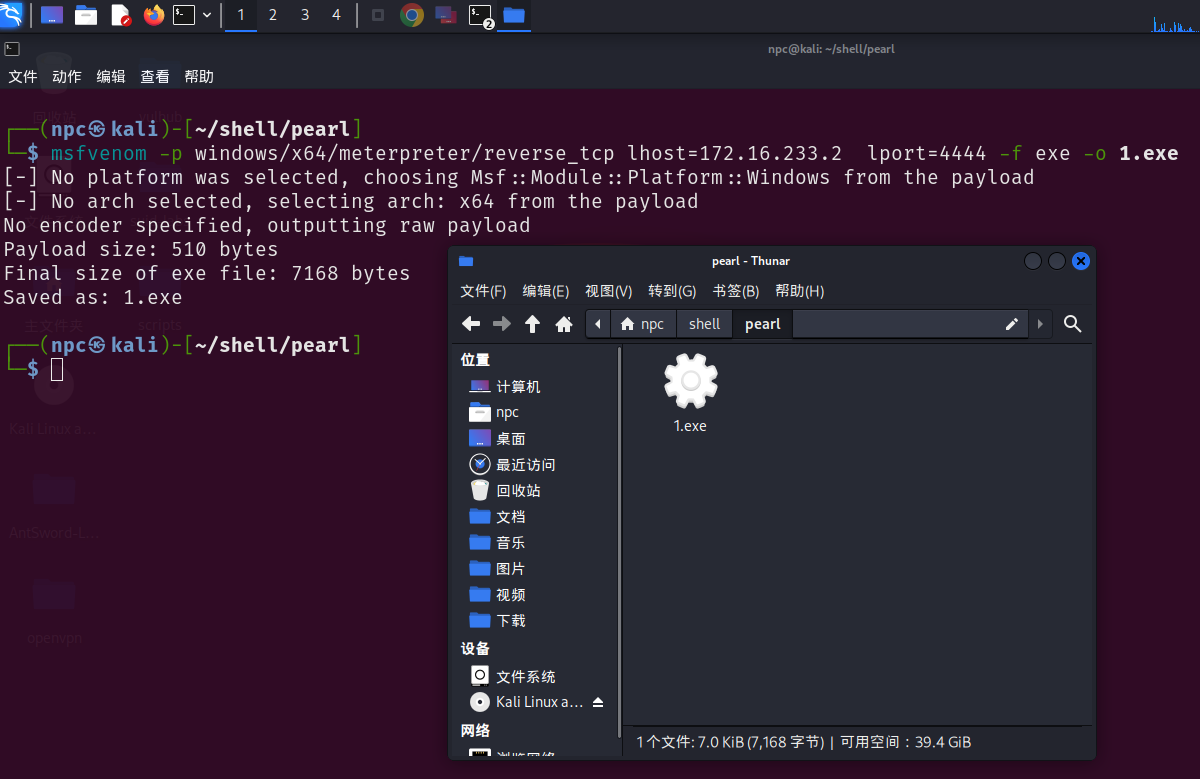
Task: Click the CPU graph monitor in panel
Action: click(x=1175, y=22)
